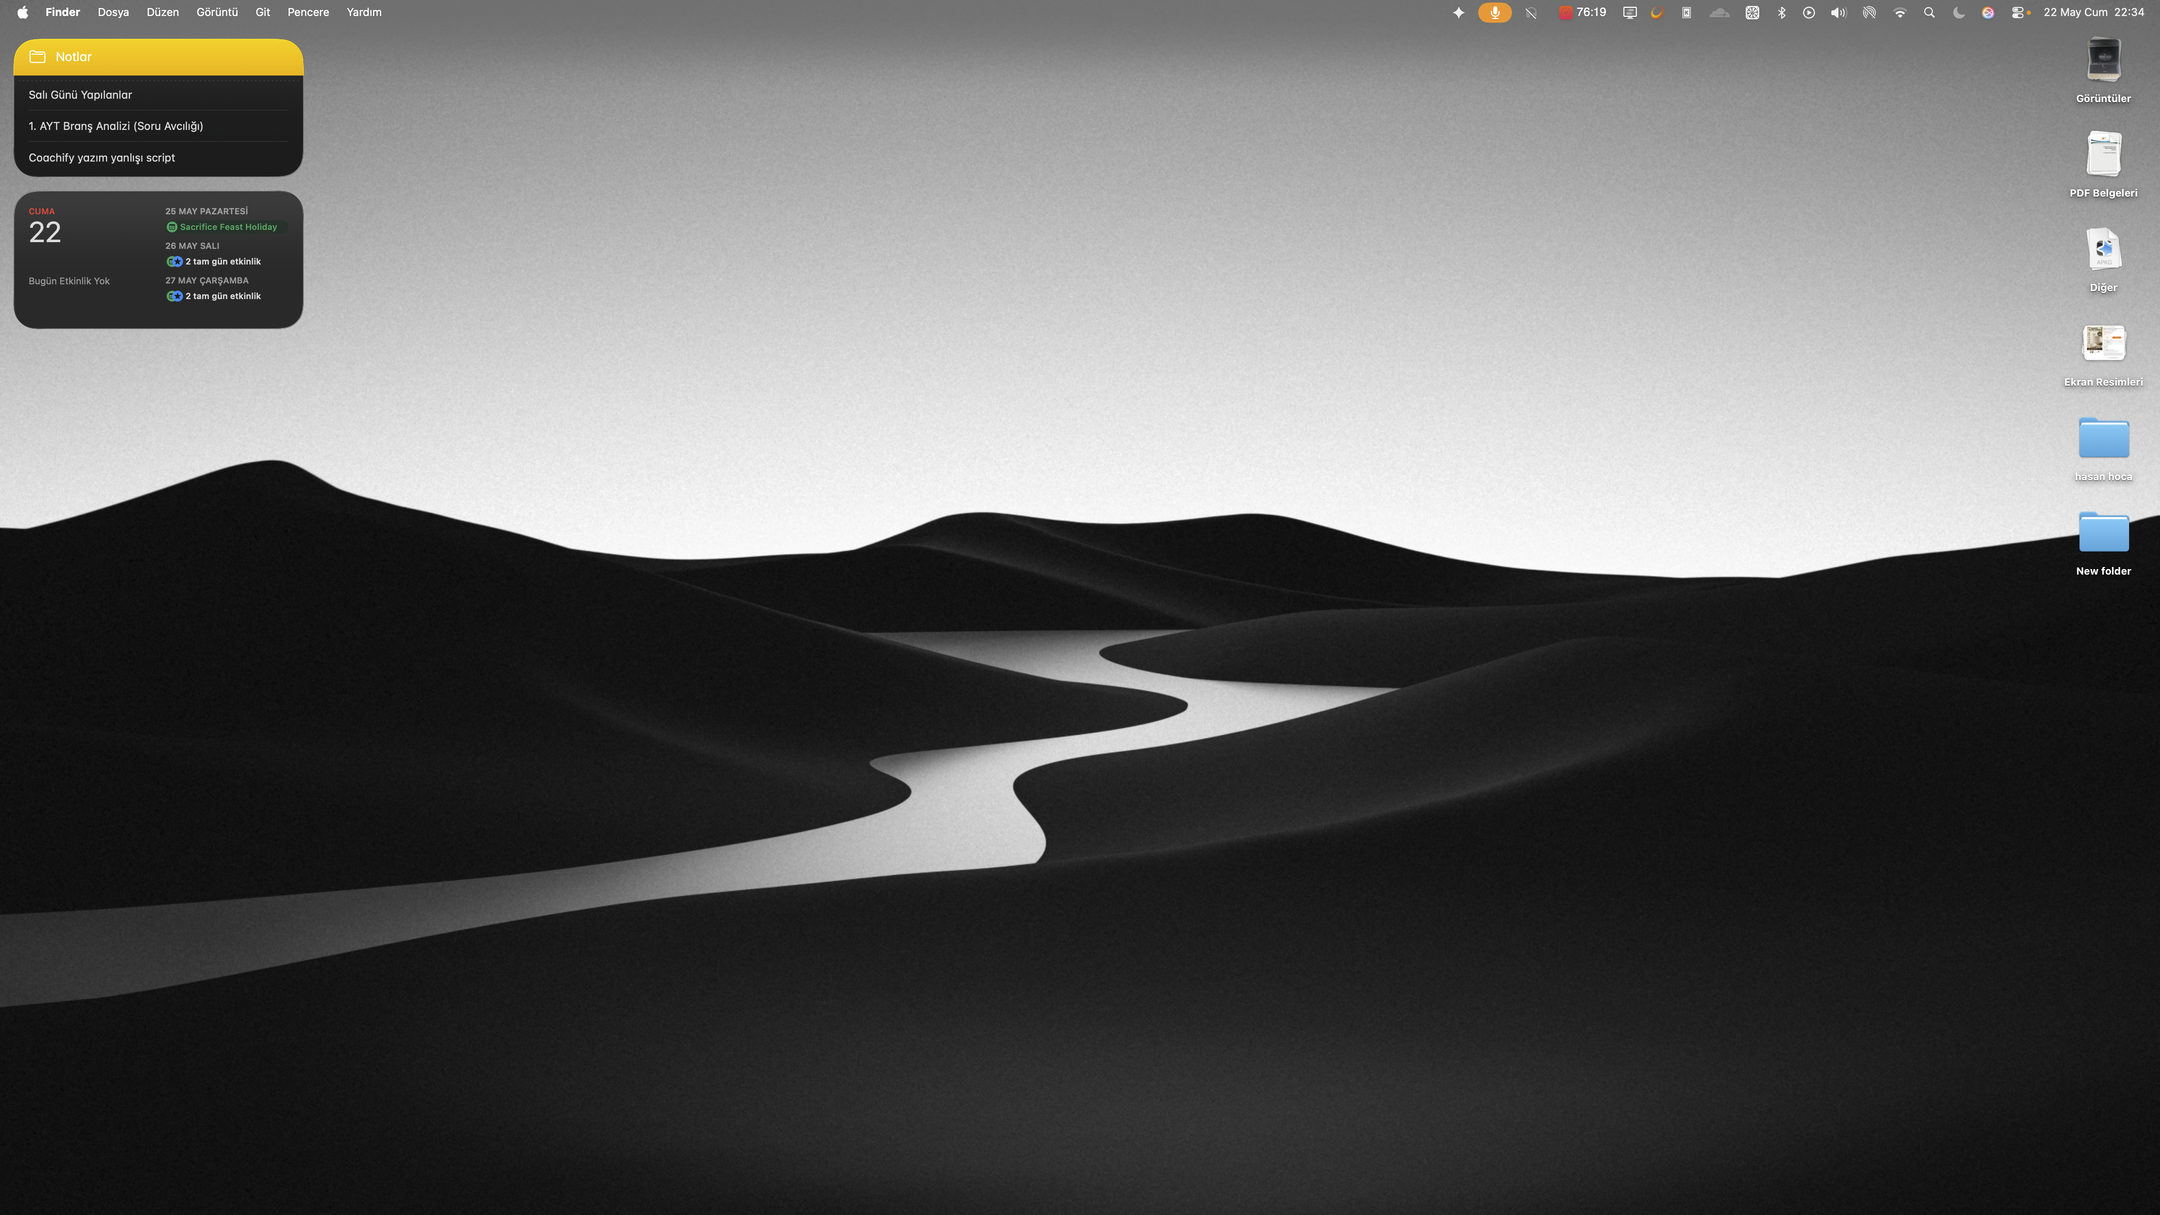The height and width of the screenshot is (1215, 2160).
Task: Open note 1. AYT Branş Analizi
Action: (x=158, y=126)
